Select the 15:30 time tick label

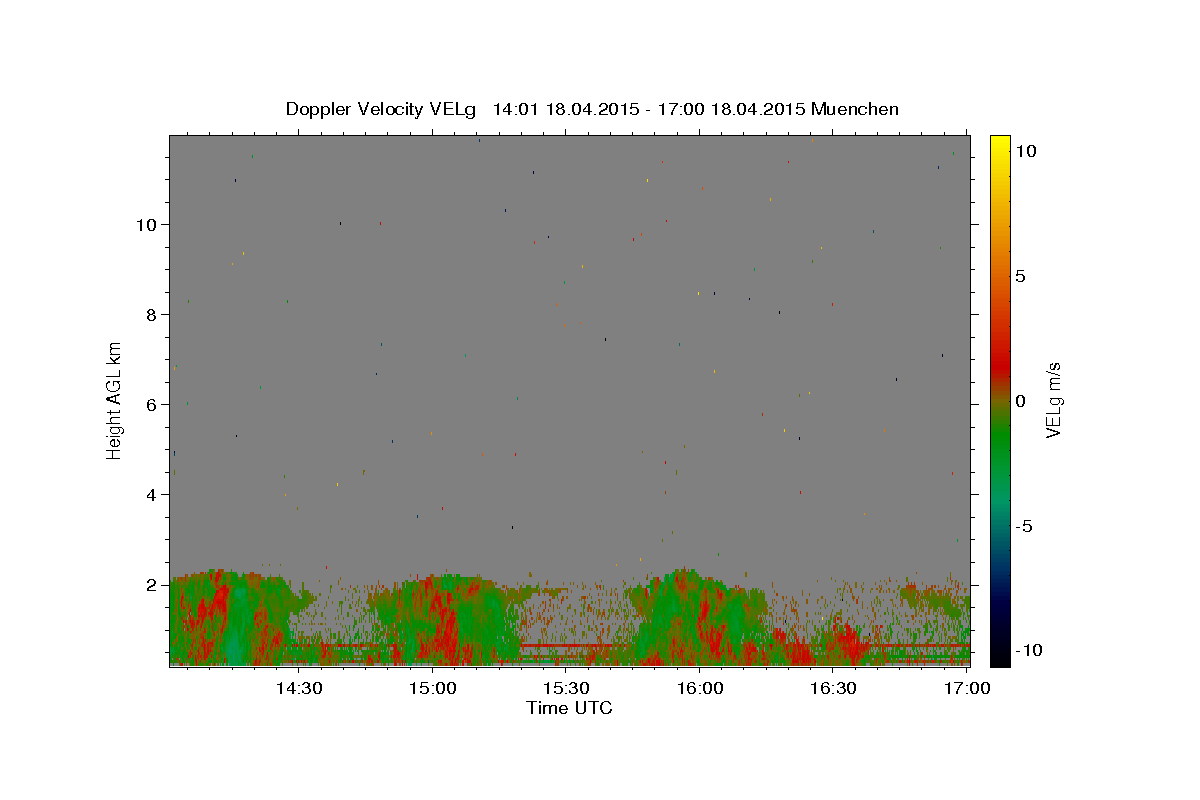[x=566, y=688]
